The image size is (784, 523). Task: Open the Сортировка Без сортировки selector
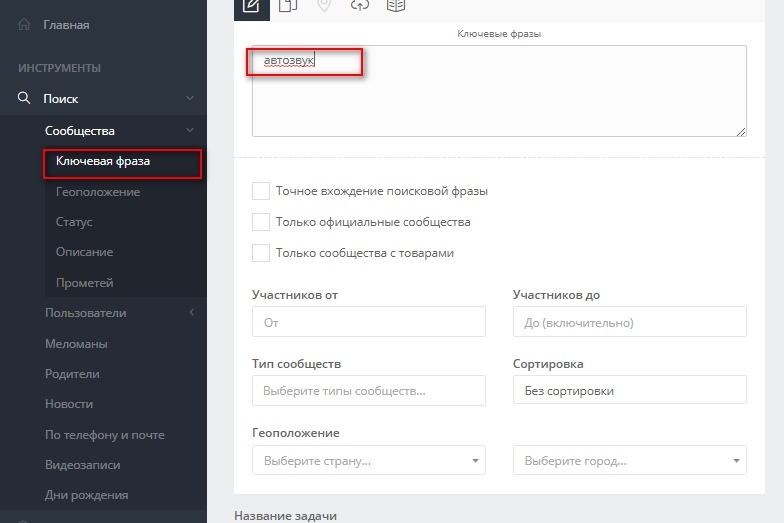coord(630,390)
